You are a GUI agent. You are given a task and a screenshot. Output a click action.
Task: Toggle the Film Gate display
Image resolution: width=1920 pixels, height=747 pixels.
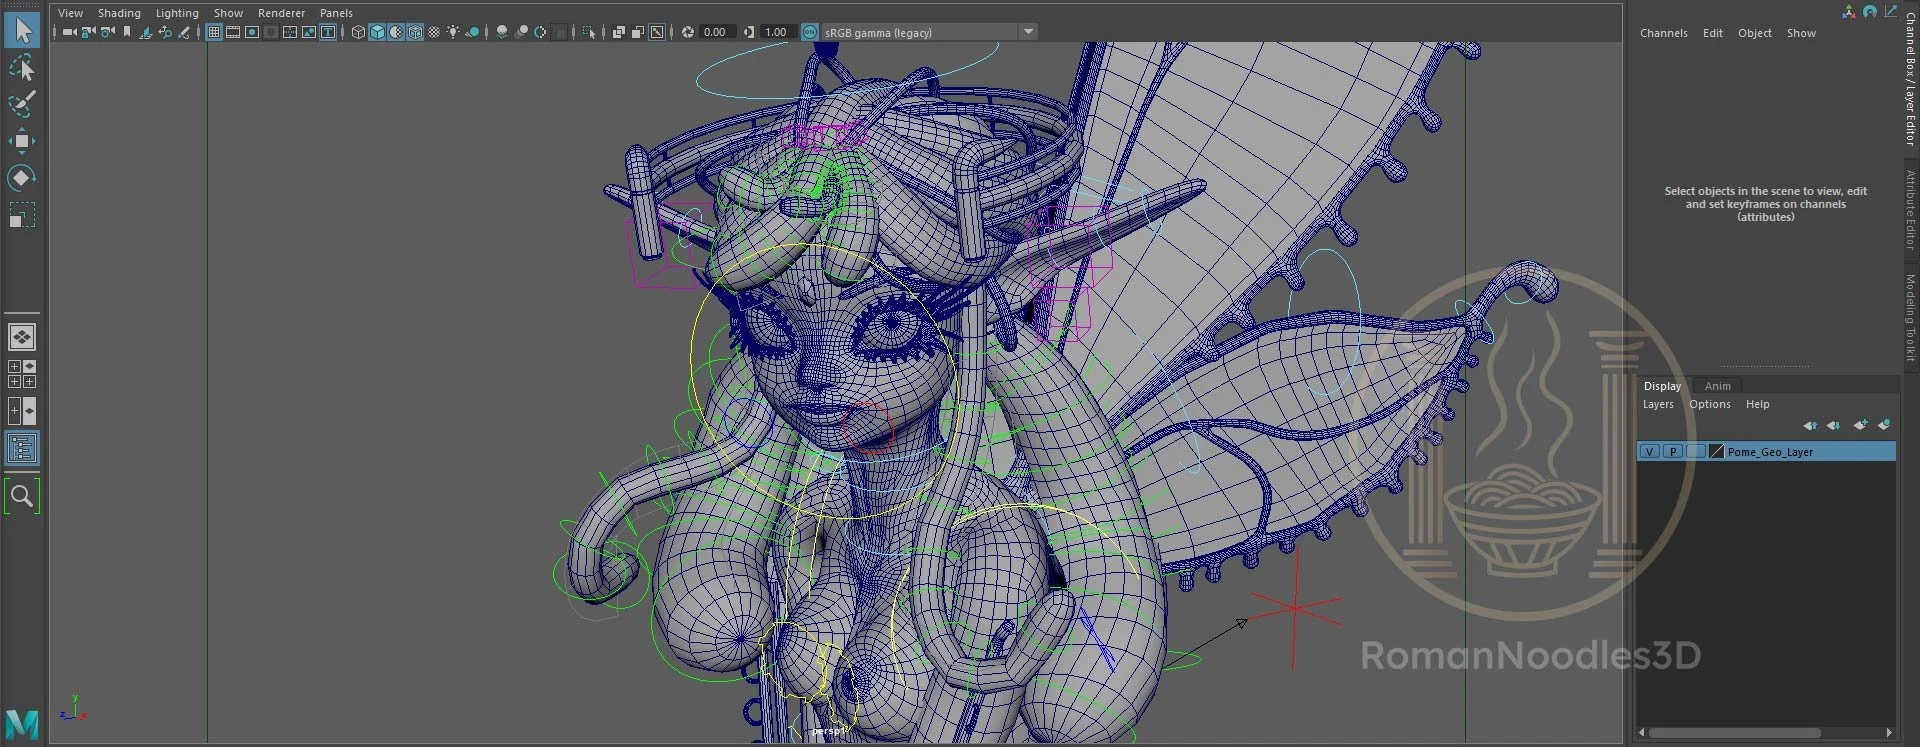tap(233, 32)
